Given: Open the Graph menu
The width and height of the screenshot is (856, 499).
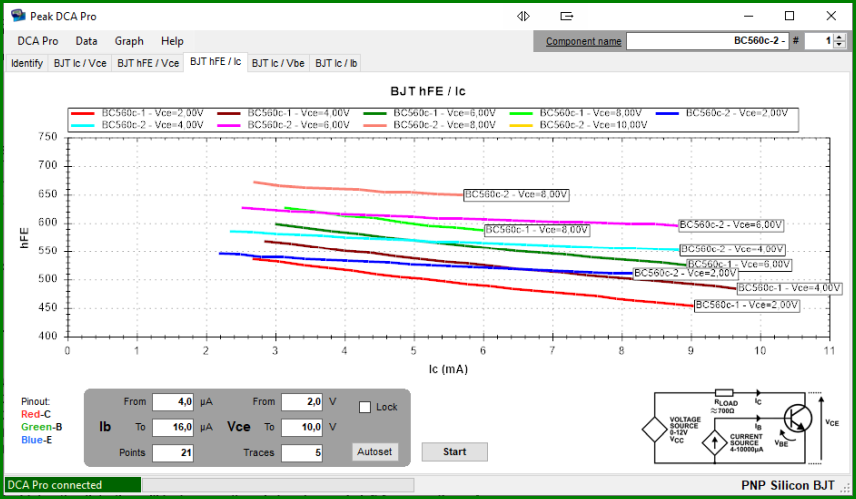Looking at the screenshot, I should pyautogui.click(x=129, y=41).
